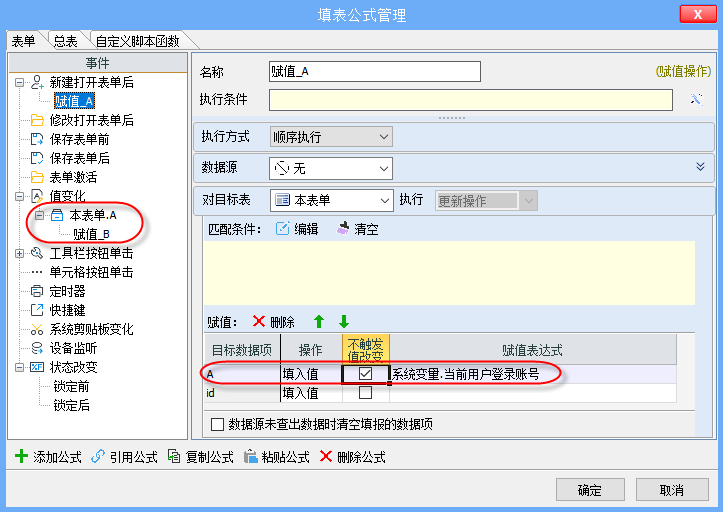Click the 系统变量.当前用户登录账号 expression cell

(x=533, y=374)
